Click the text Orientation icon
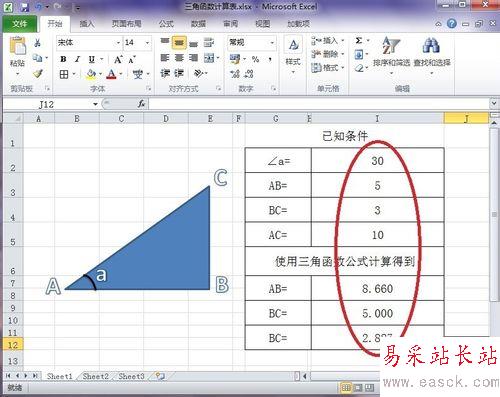 click(199, 73)
